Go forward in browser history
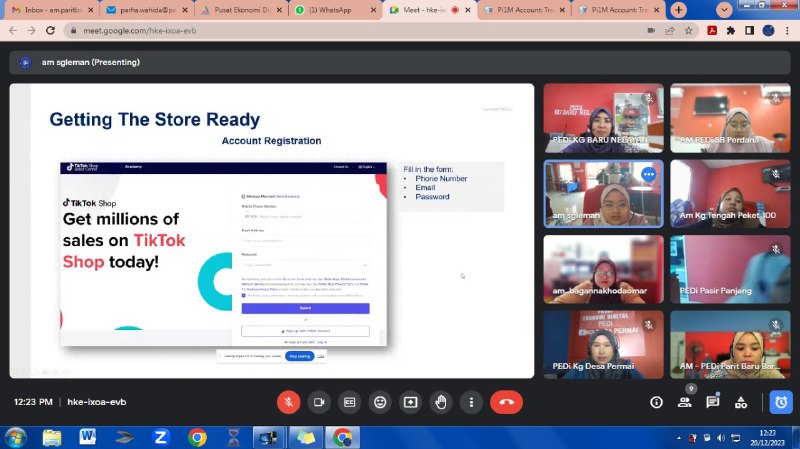Image resolution: width=800 pixels, height=449 pixels. [32, 31]
